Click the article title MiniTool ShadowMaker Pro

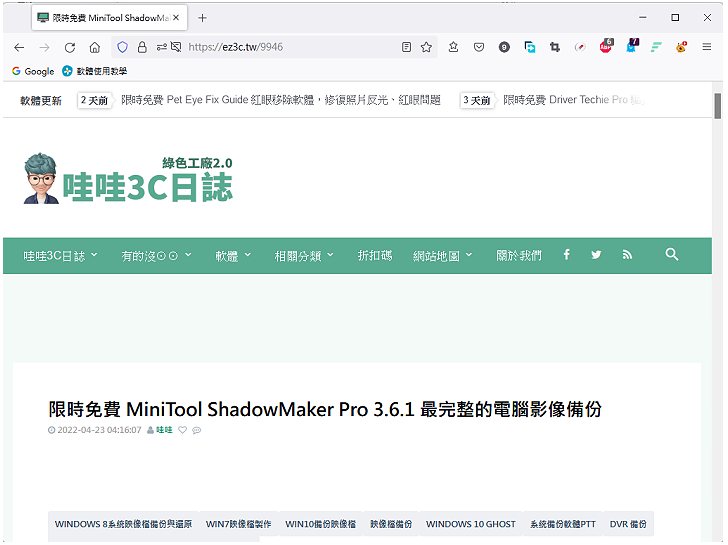(325, 409)
